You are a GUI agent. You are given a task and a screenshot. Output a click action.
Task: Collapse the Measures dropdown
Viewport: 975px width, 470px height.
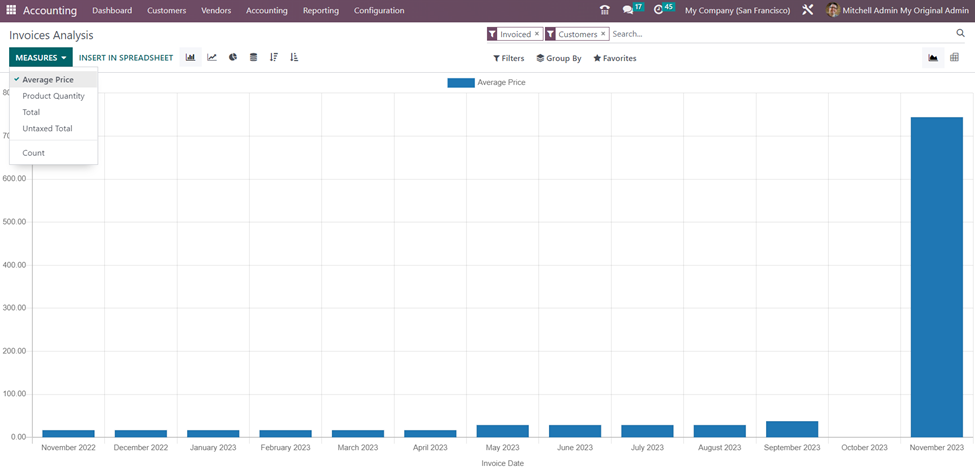coord(40,58)
